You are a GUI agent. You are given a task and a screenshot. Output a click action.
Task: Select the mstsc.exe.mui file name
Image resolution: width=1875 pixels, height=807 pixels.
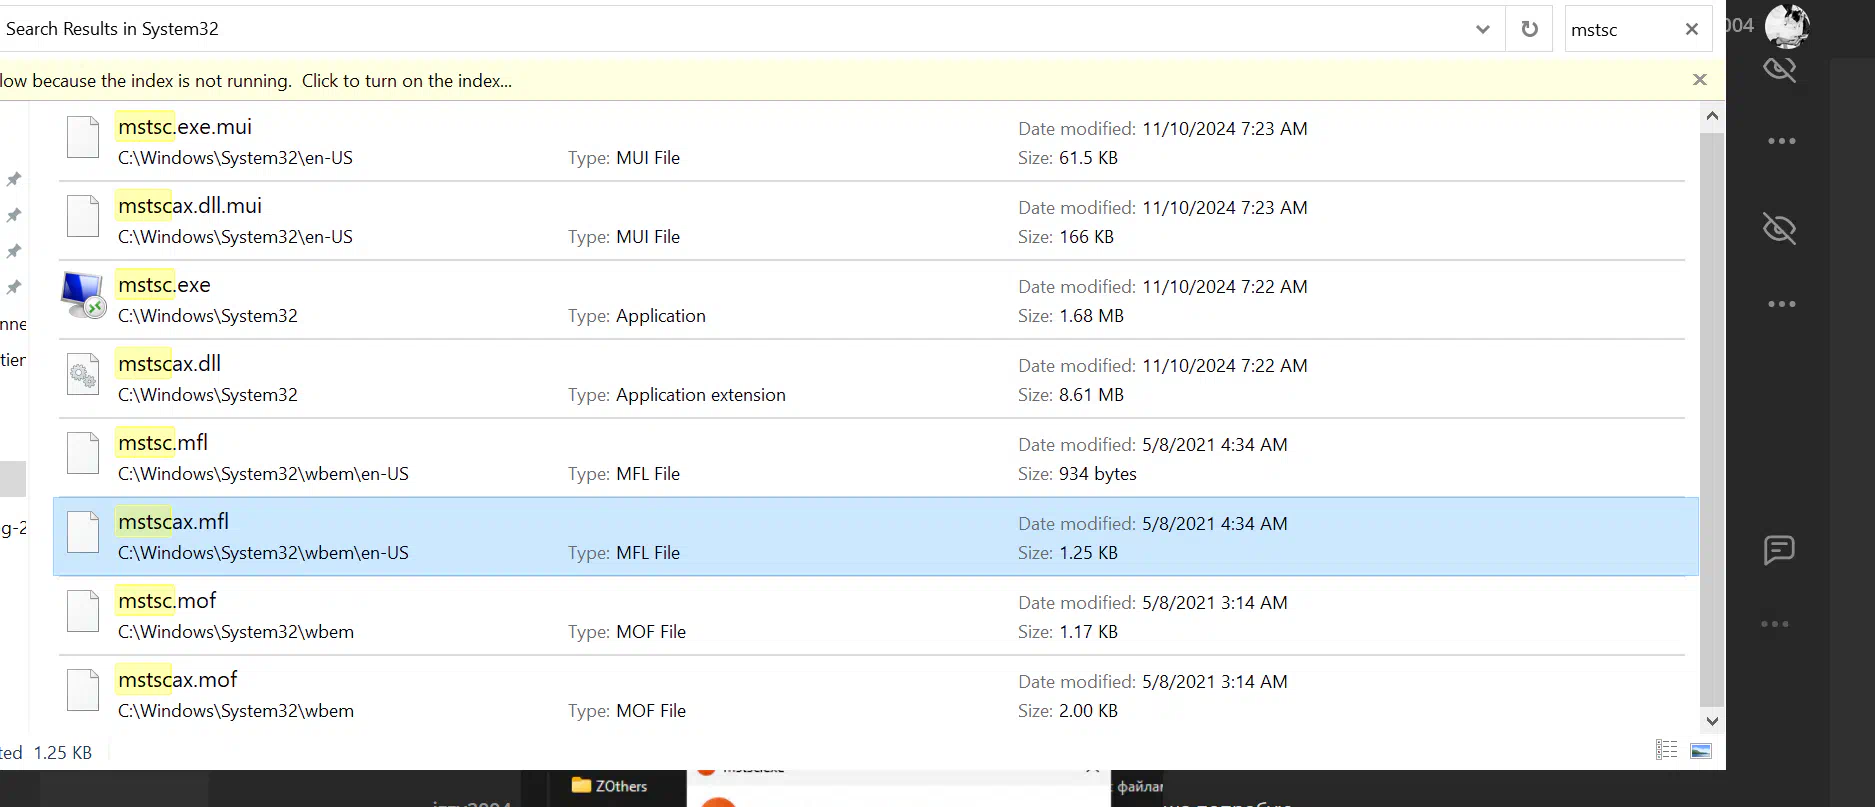[185, 127]
